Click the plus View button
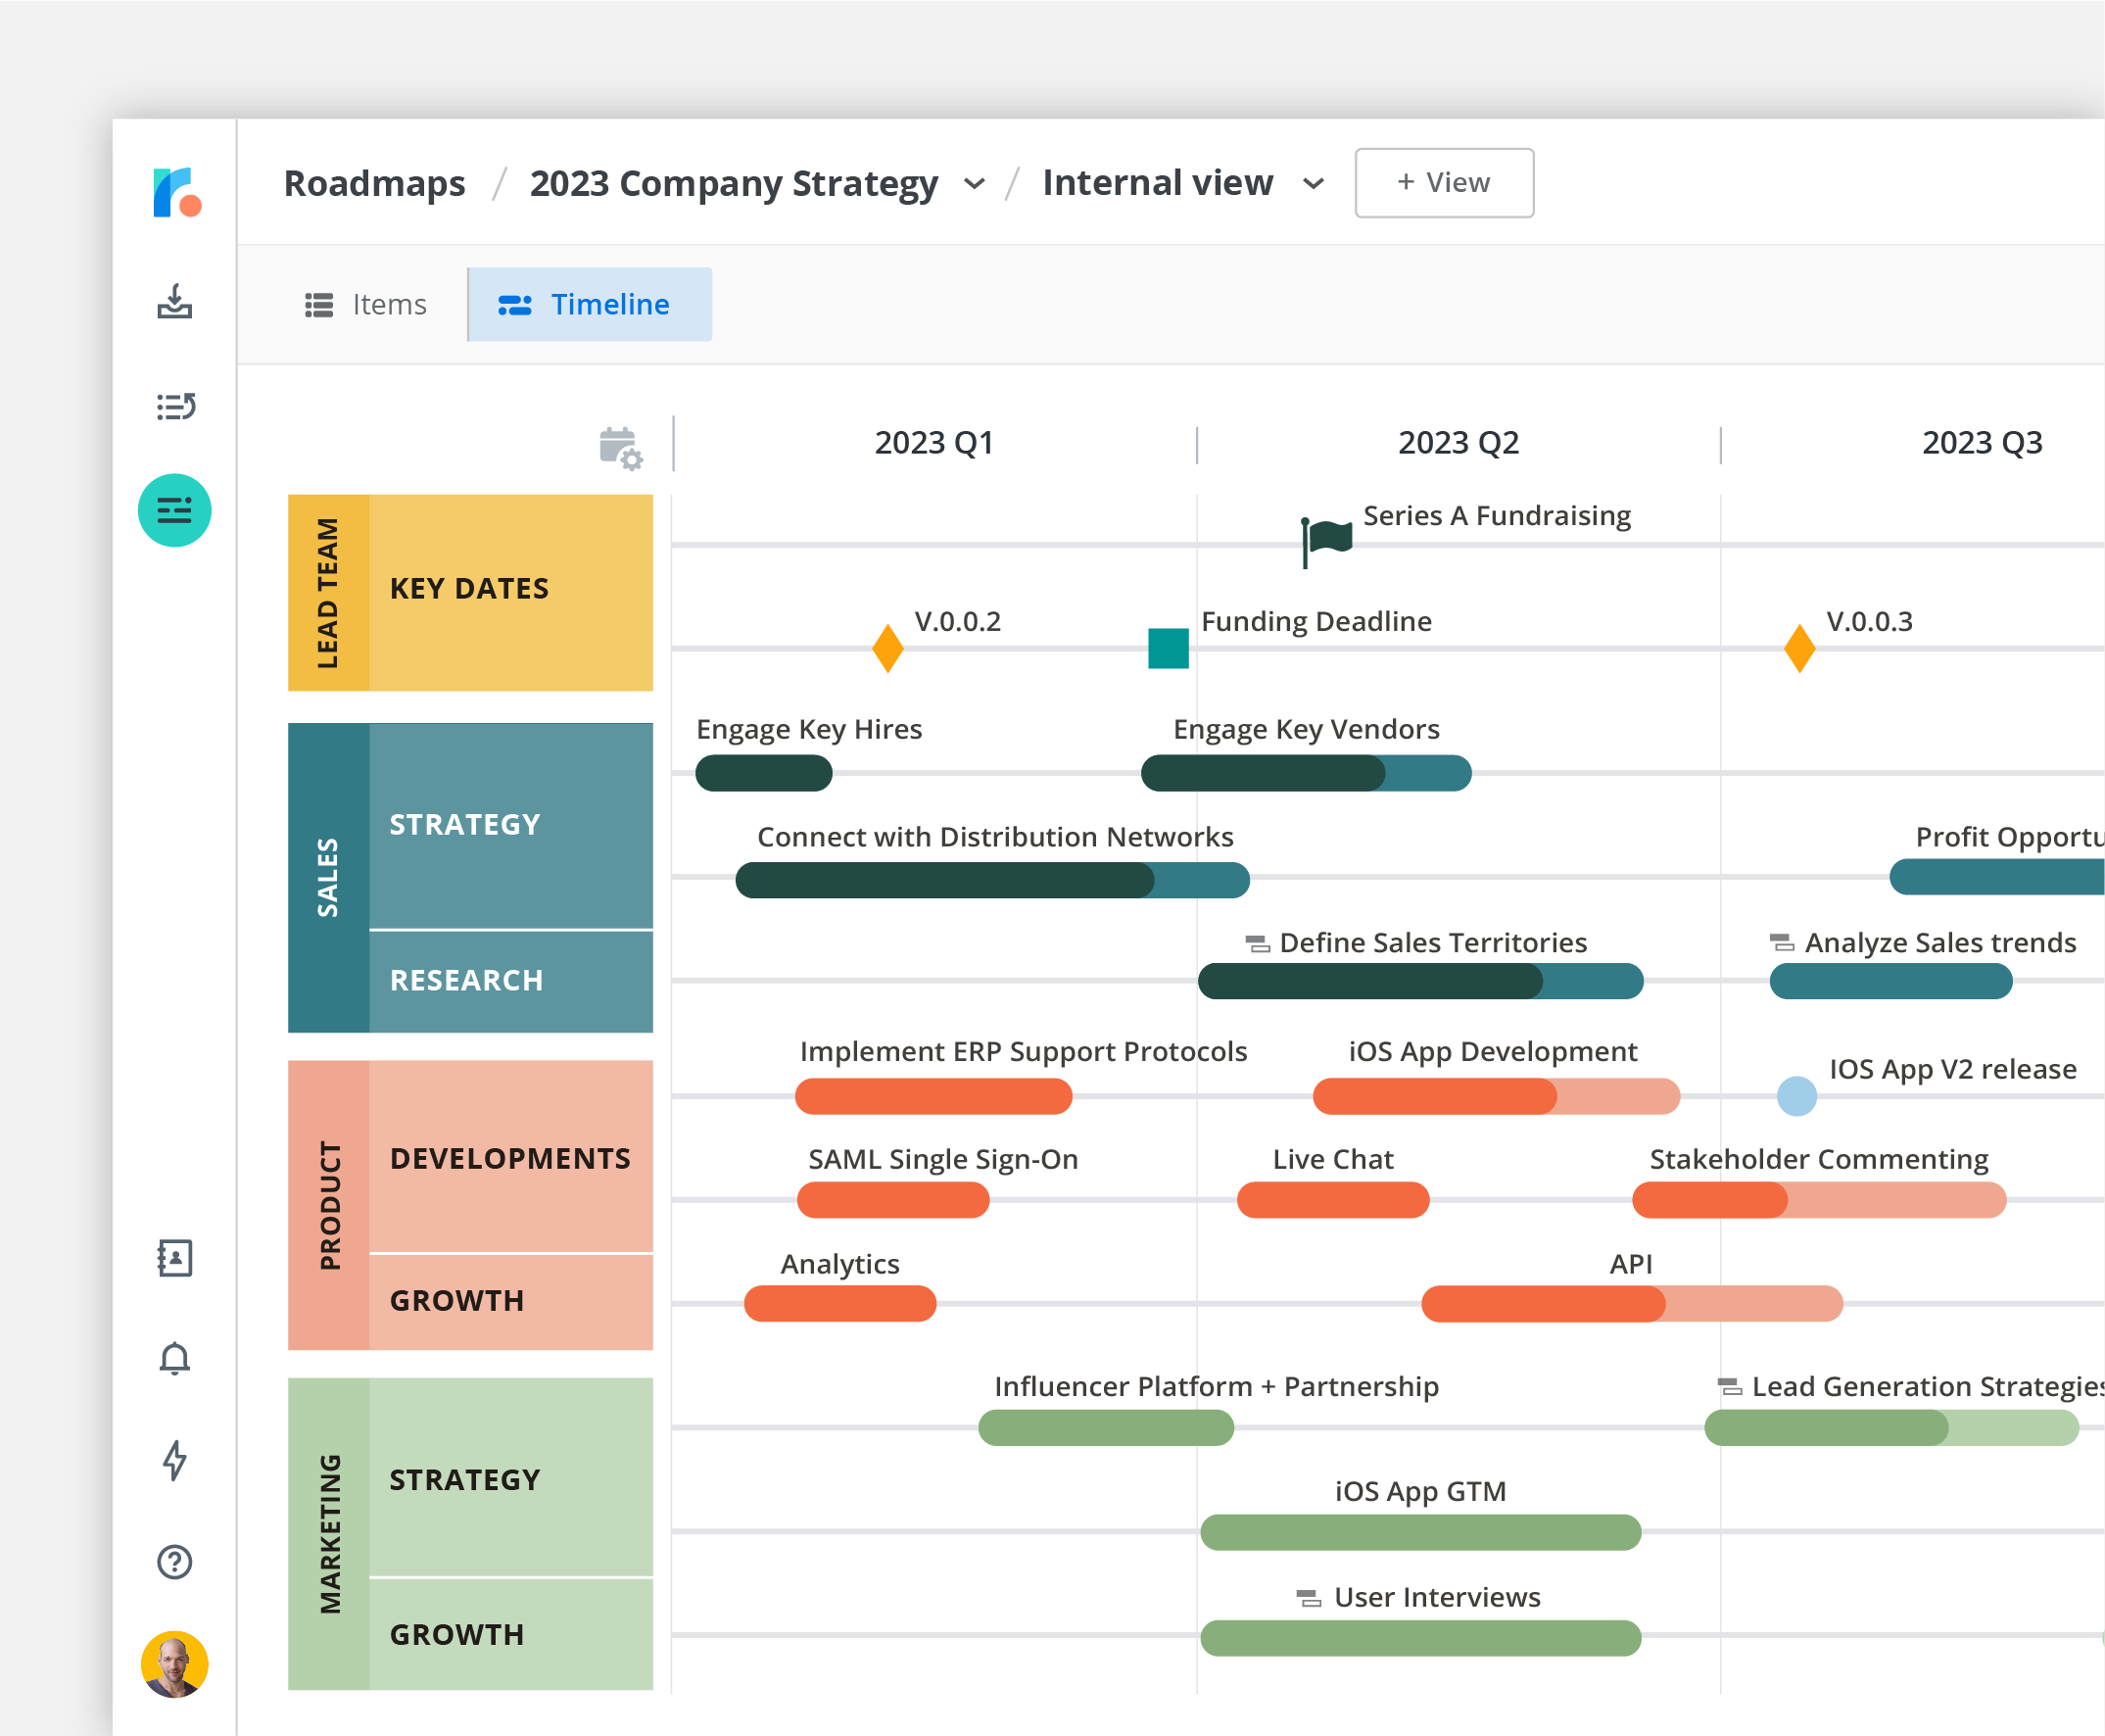Screen dimensions: 2105x1736 point(1444,182)
